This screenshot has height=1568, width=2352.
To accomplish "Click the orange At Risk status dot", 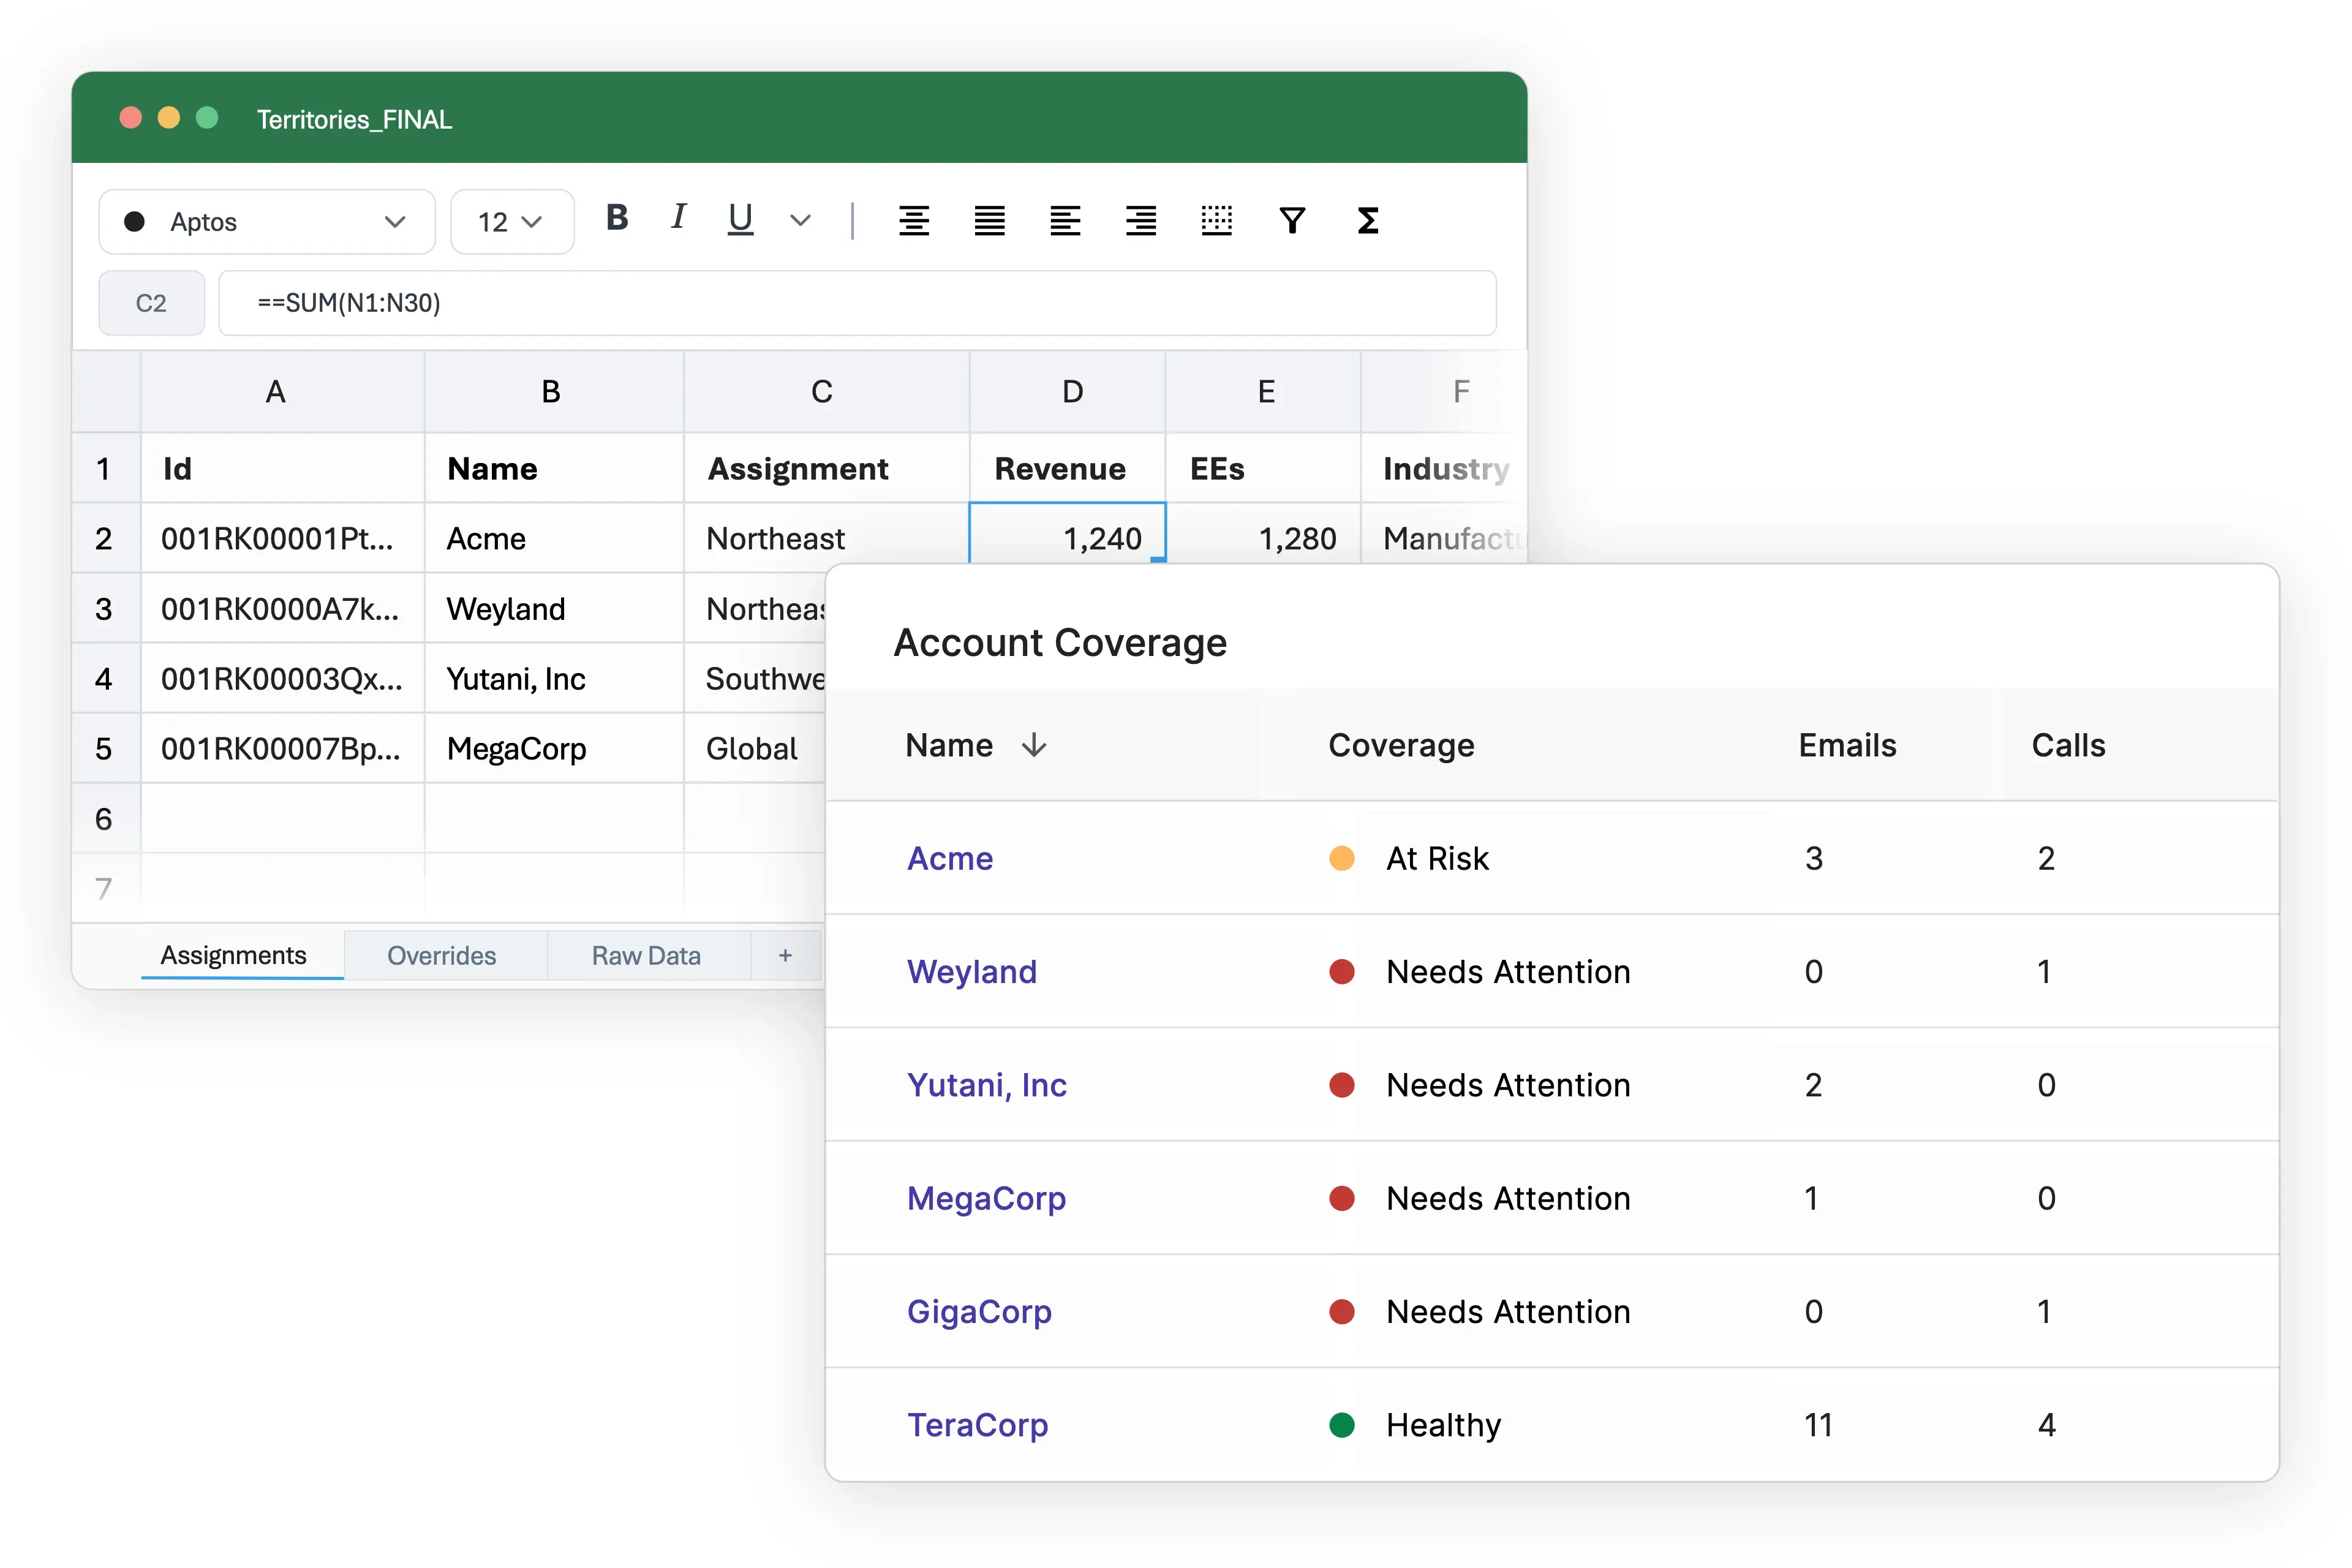I will (x=1342, y=858).
